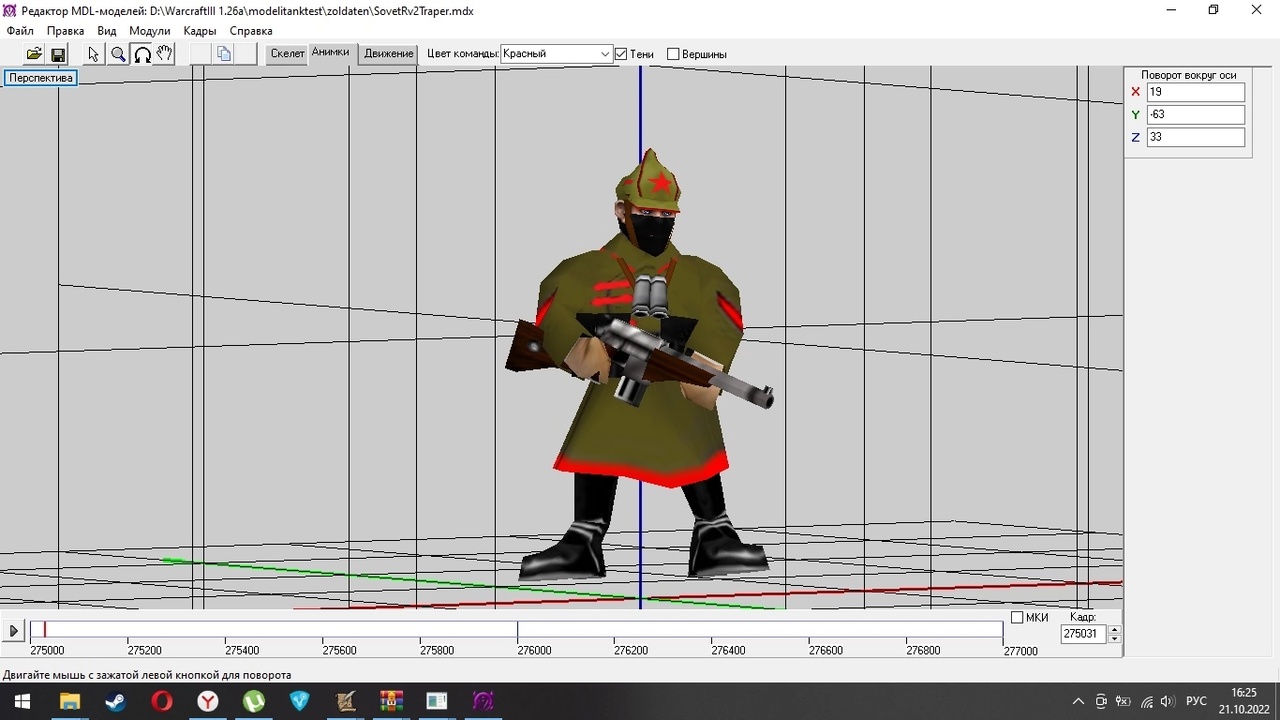1280x720 pixels.
Task: Open the Цвет команды dropdown
Action: coord(556,54)
